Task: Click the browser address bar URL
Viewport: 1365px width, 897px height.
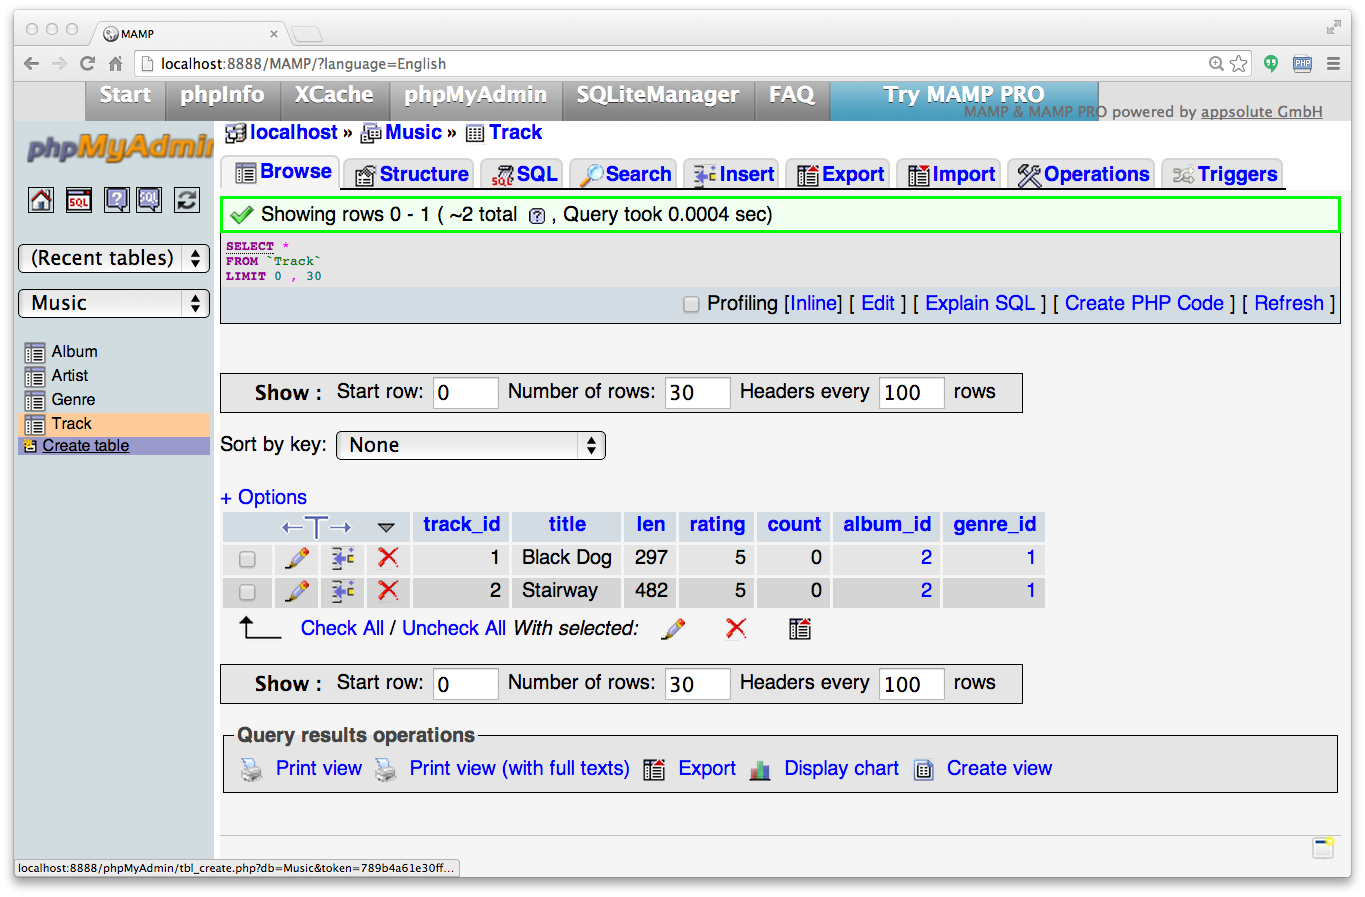Action: [303, 63]
